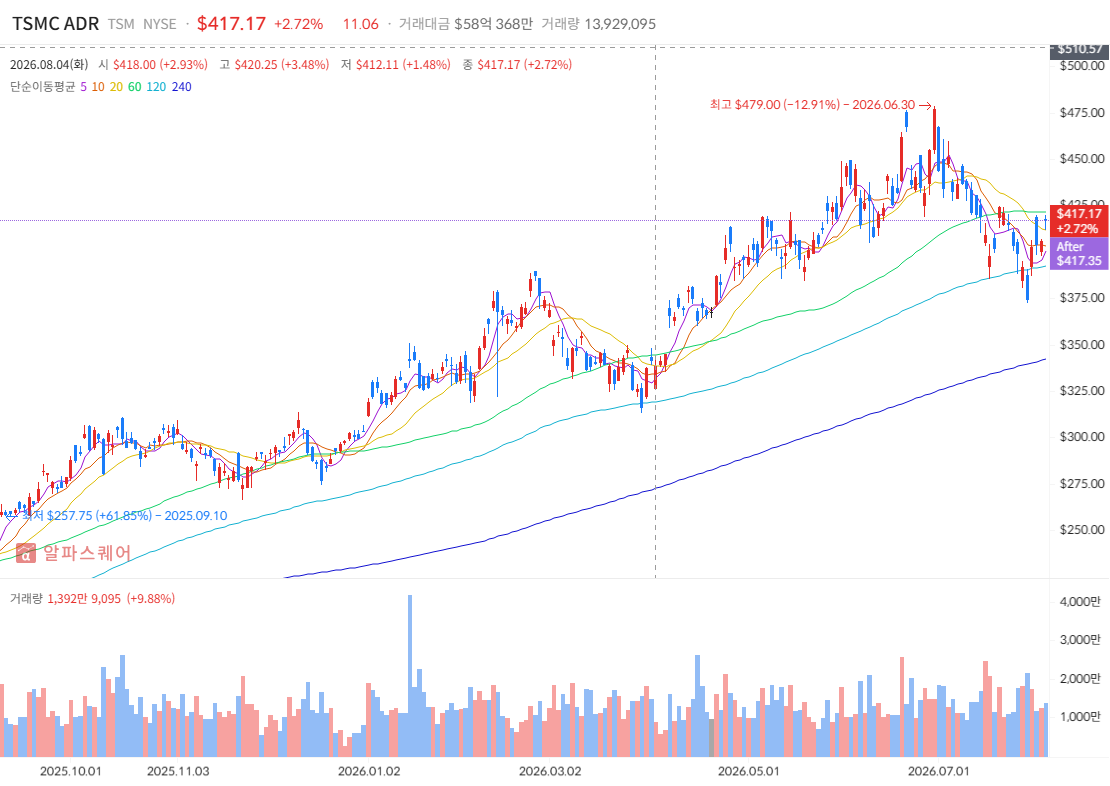Image resolution: width=1110 pixels, height=786 pixels.
Task: Click the 2,000만 volume axis label
Action: click(1080, 678)
